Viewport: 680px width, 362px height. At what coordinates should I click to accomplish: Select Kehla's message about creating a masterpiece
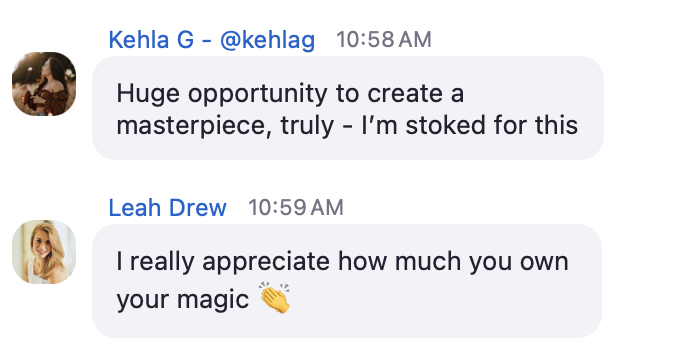(348, 108)
